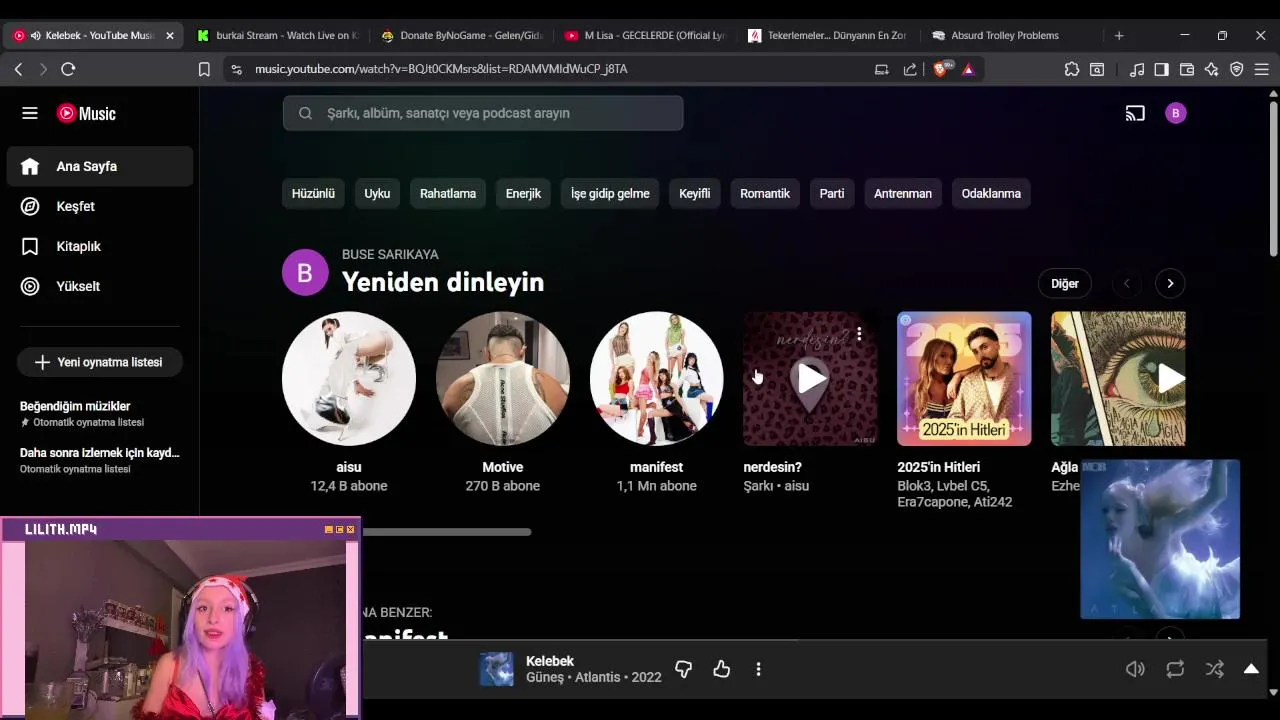Toggle shuffle in player bar
The height and width of the screenshot is (720, 1280).
tap(1214, 669)
